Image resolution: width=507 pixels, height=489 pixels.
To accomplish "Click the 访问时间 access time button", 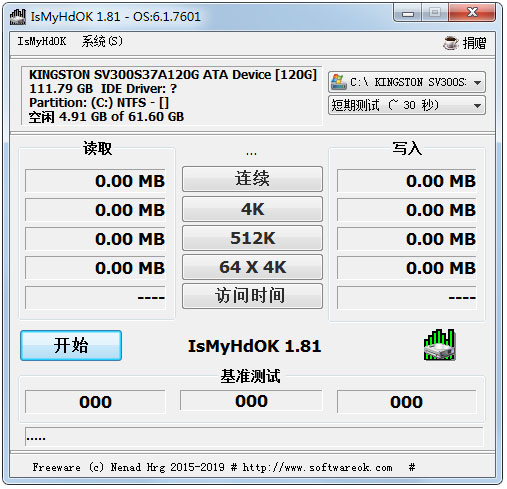I will click(252, 296).
